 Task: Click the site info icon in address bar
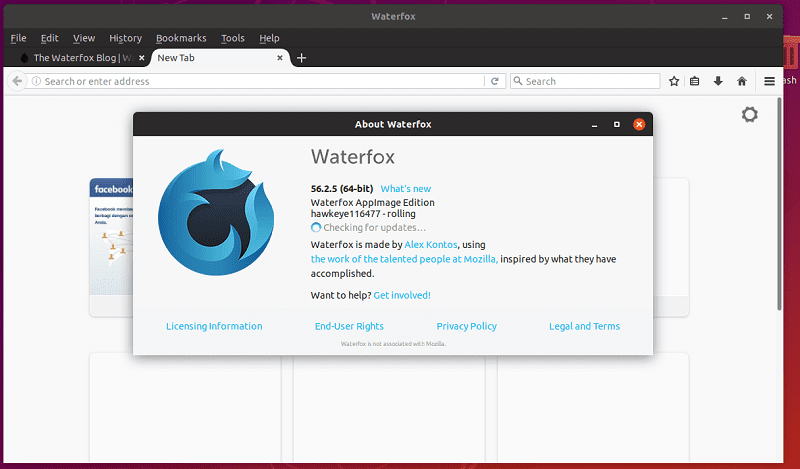[36, 81]
